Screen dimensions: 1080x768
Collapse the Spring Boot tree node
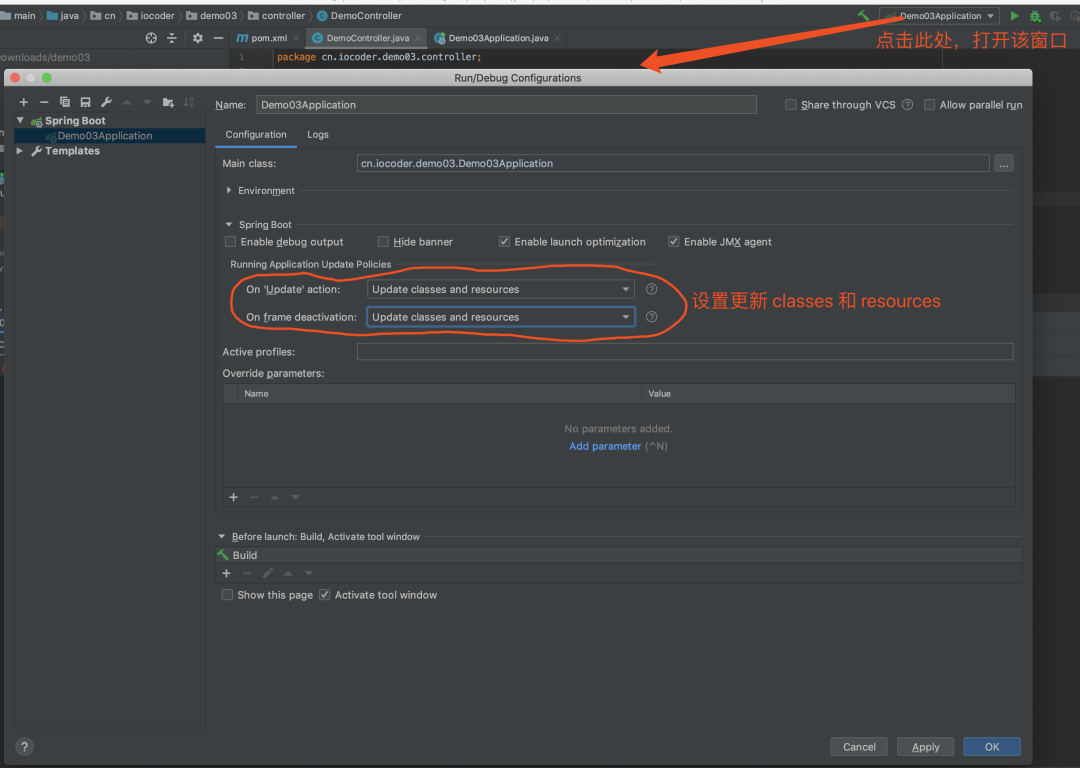coord(21,121)
